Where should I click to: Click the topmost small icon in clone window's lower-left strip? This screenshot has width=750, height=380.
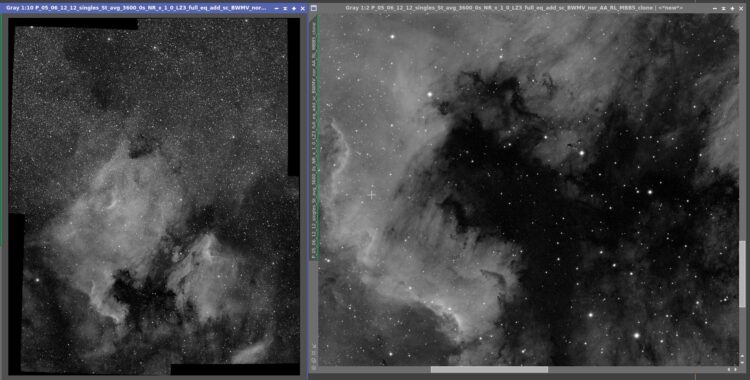click(x=314, y=346)
